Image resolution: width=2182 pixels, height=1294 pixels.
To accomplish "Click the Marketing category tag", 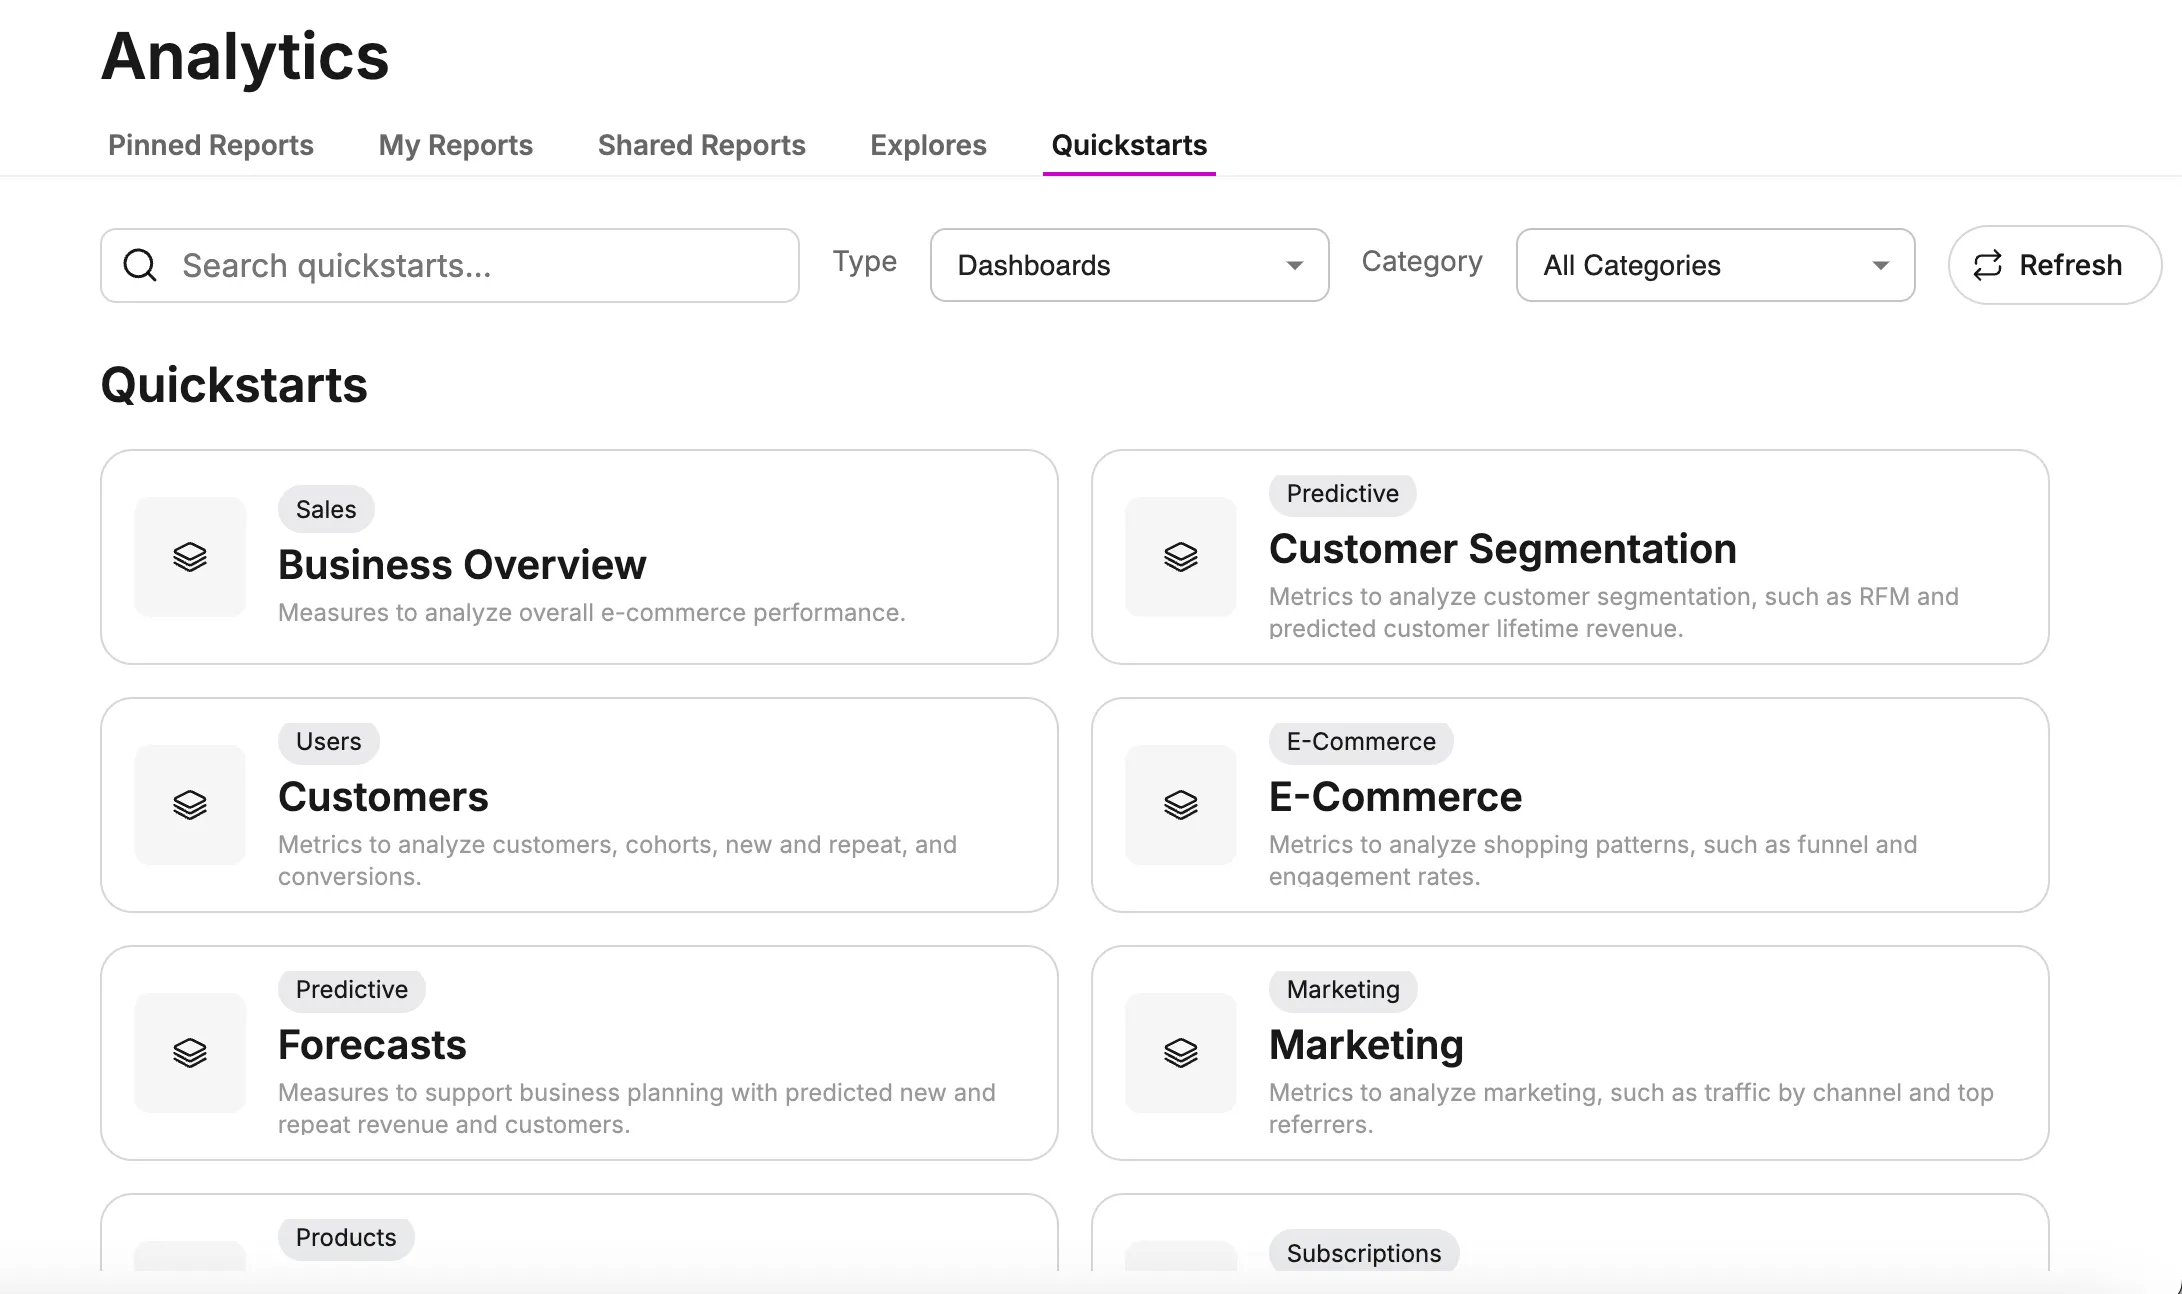I will tap(1343, 989).
